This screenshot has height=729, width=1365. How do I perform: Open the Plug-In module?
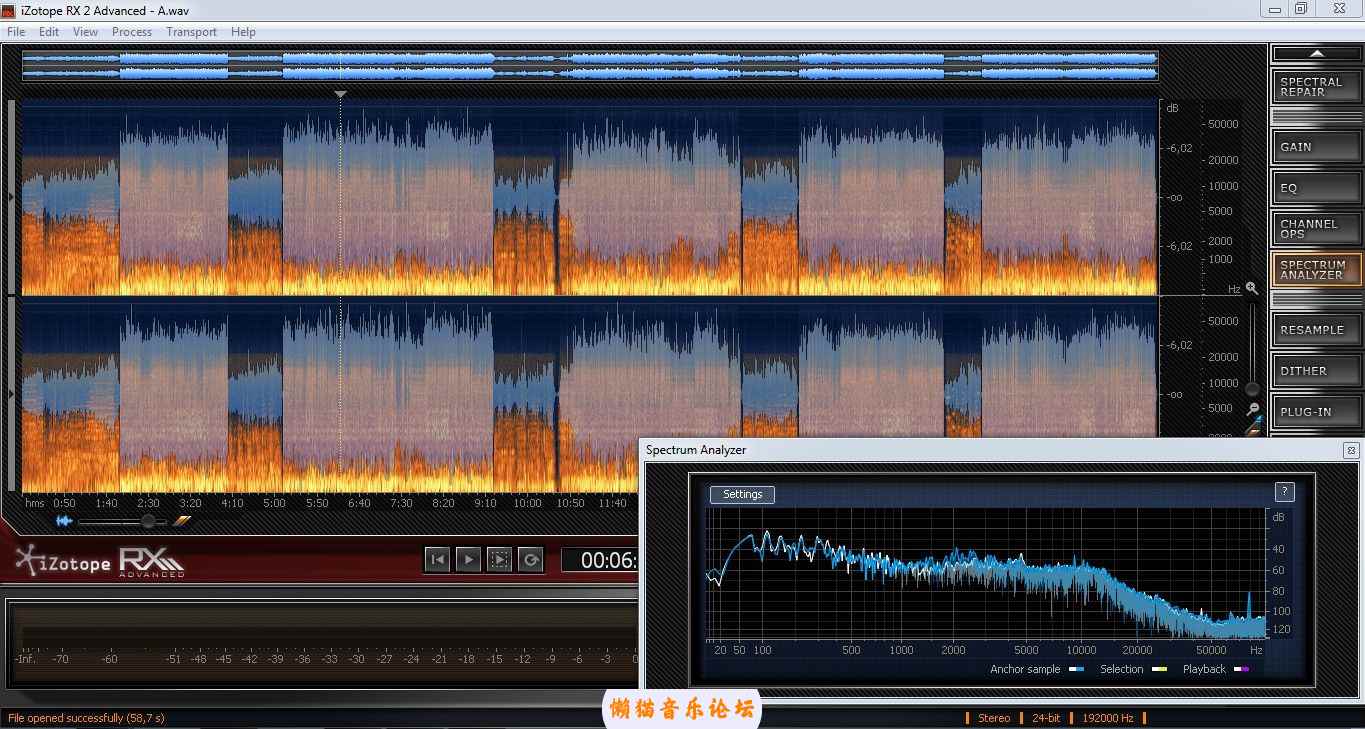point(1317,411)
